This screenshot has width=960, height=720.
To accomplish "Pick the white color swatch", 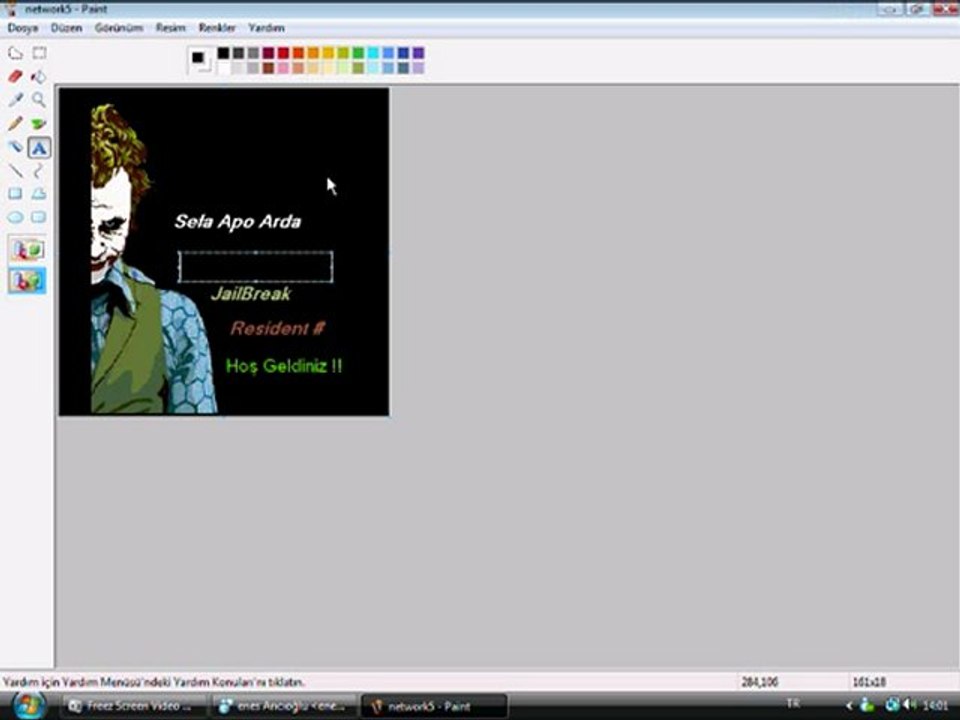I will (223, 68).
